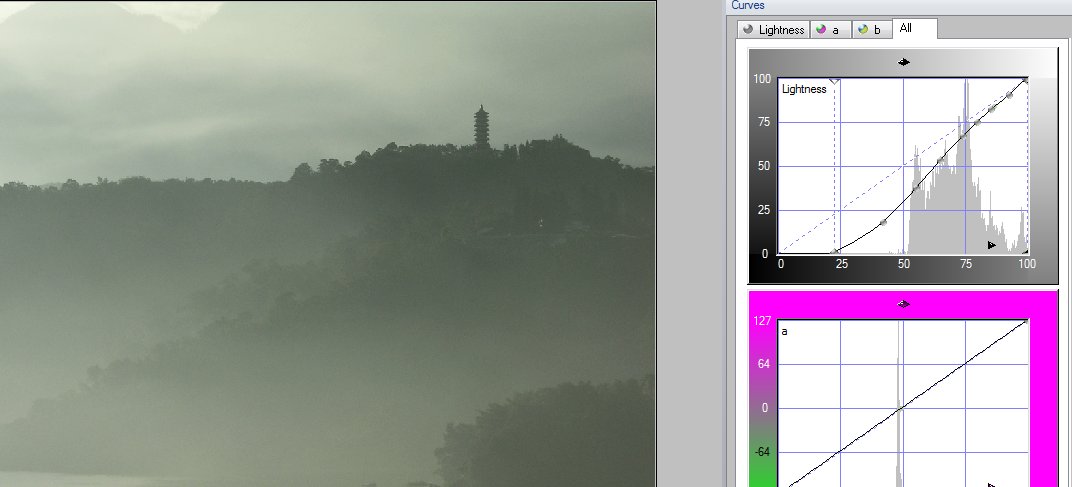Click the double-arrow handle above the Lightness curve
This screenshot has width=1072, height=487.
click(x=904, y=62)
